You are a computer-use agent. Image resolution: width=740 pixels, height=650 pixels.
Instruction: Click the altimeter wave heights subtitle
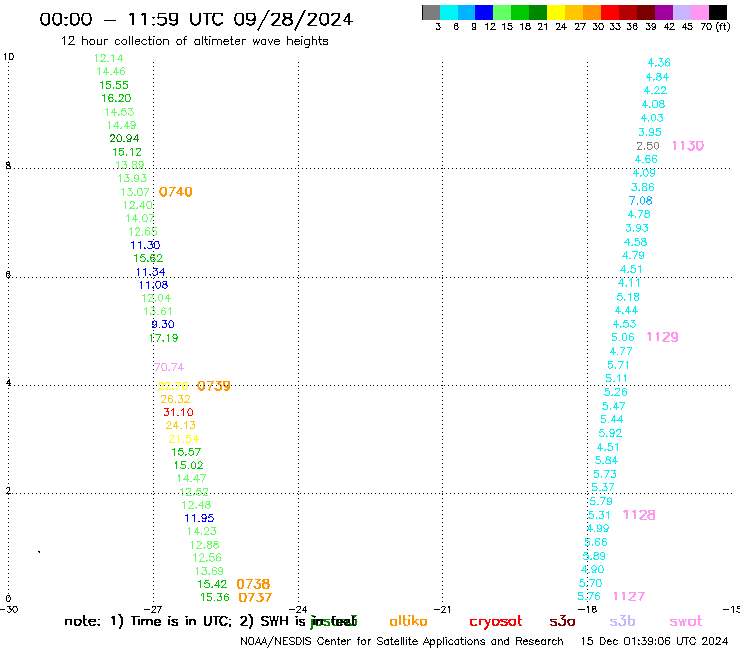coord(194,41)
